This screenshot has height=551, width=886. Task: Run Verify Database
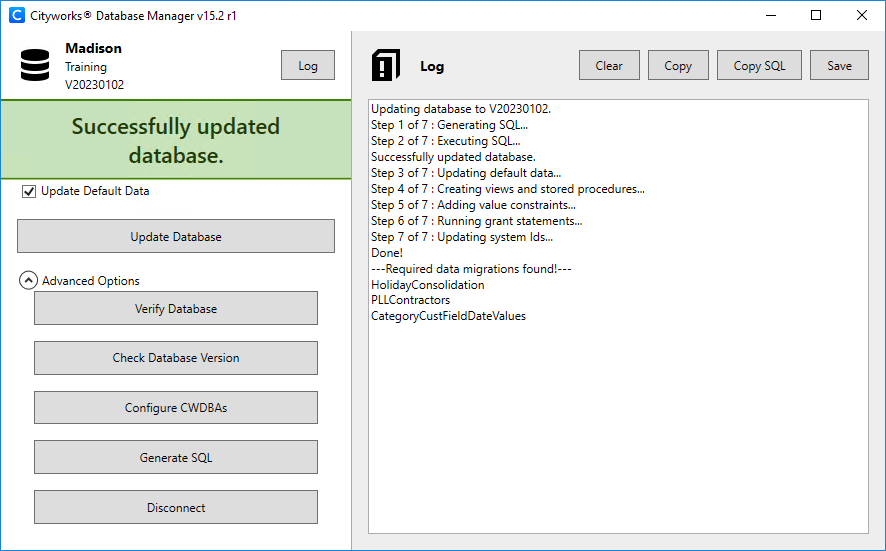(176, 309)
